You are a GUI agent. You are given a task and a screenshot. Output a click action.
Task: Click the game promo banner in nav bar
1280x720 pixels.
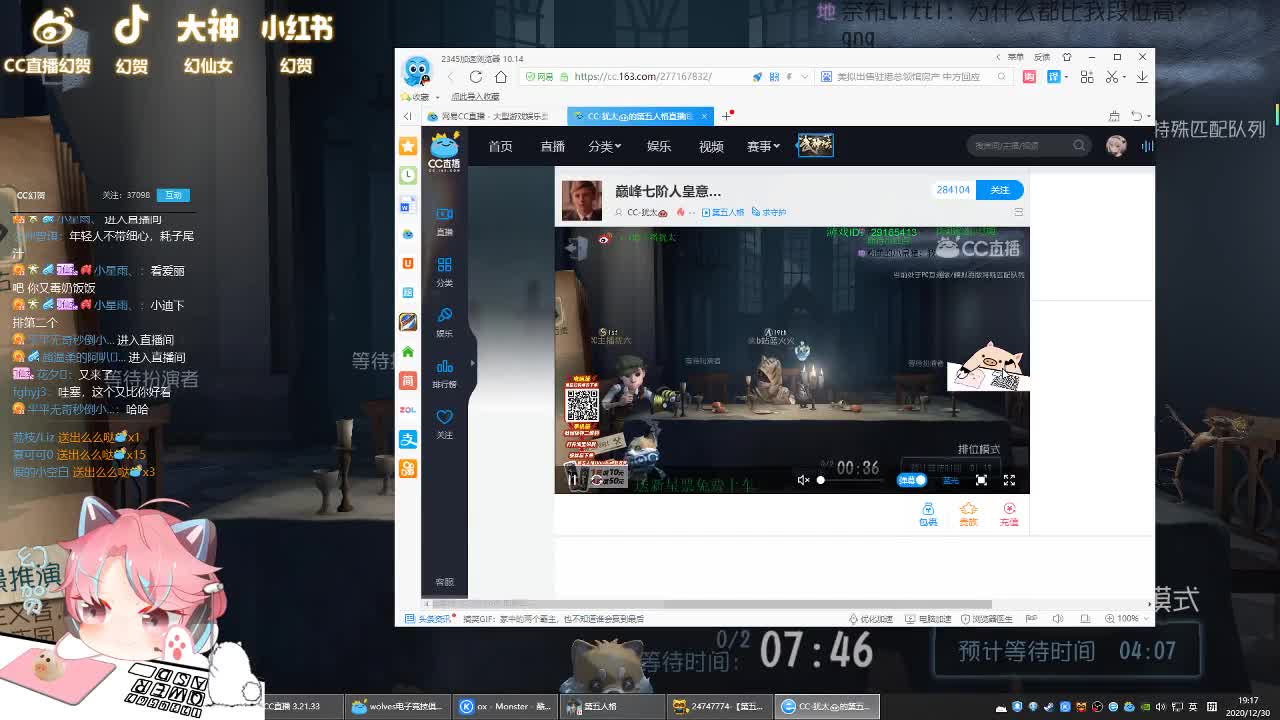815,145
